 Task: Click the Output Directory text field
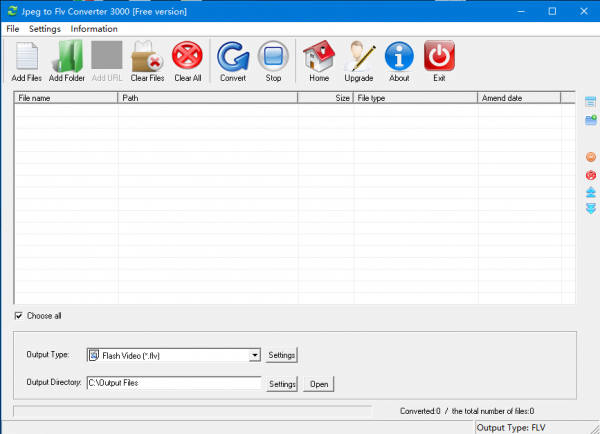(172, 383)
